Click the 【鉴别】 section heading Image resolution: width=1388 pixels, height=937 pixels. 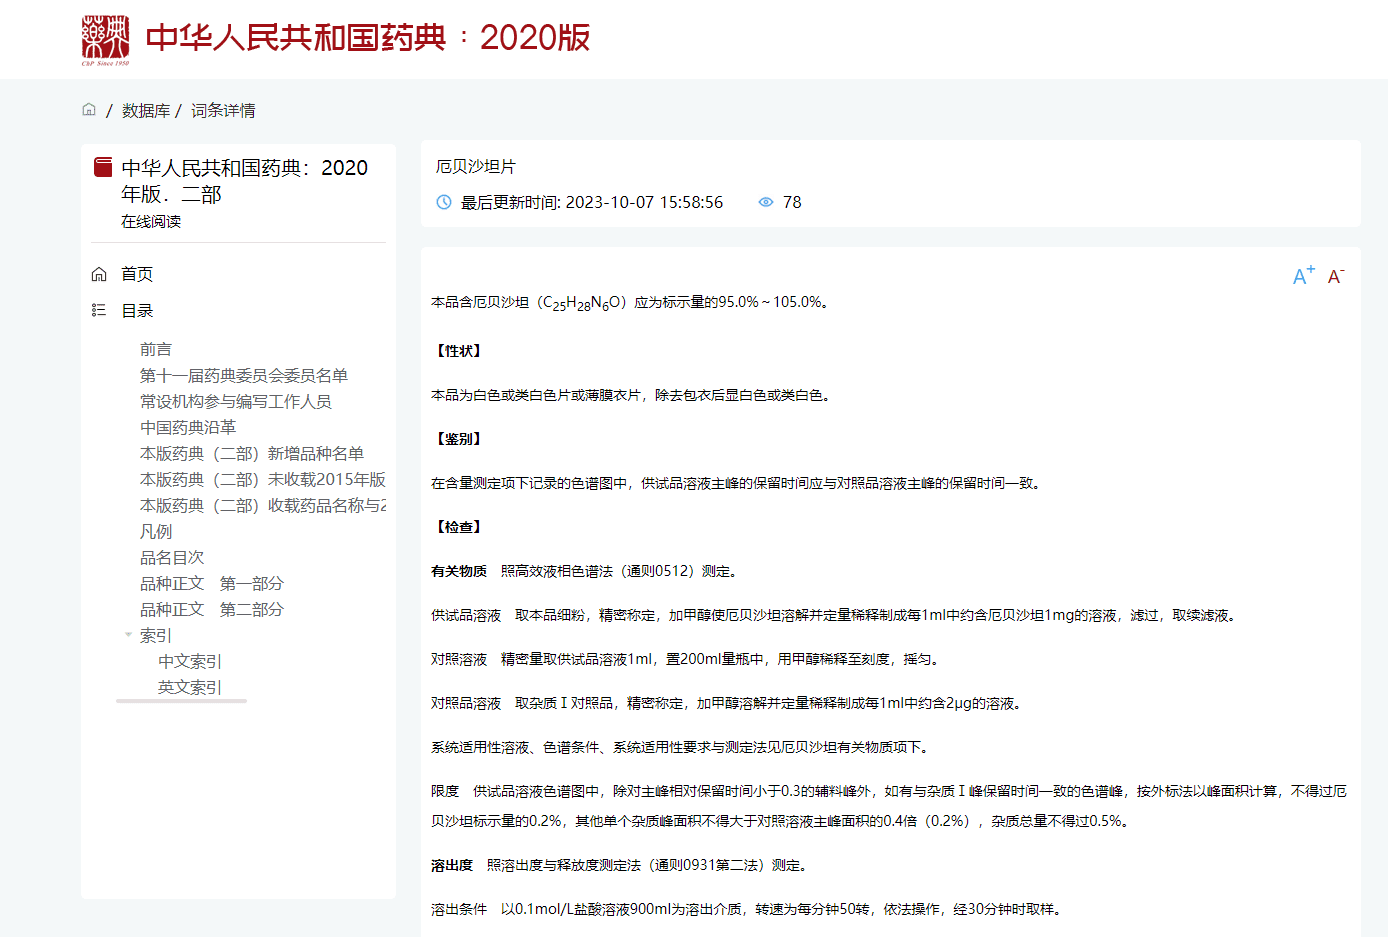click(x=459, y=439)
